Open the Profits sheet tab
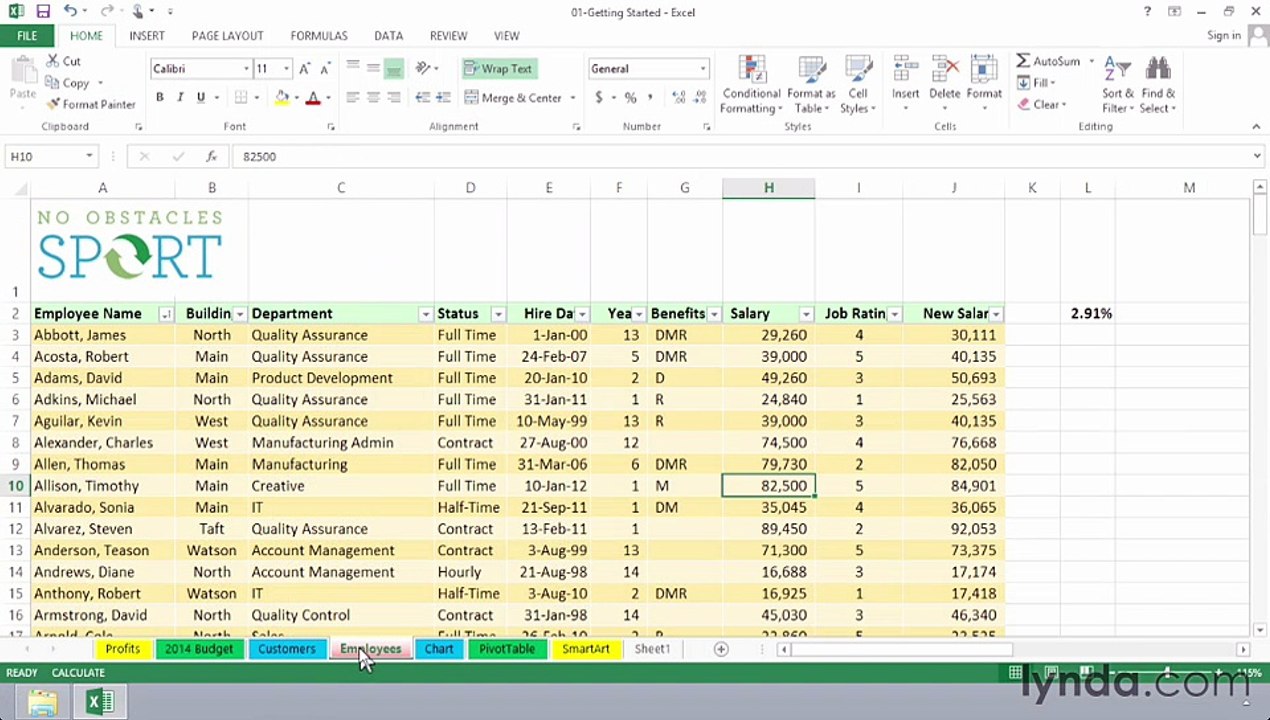The width and height of the screenshot is (1270, 720). pyautogui.click(x=122, y=649)
